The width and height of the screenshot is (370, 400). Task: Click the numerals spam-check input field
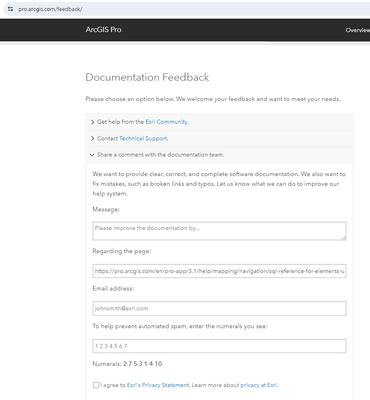click(x=219, y=346)
